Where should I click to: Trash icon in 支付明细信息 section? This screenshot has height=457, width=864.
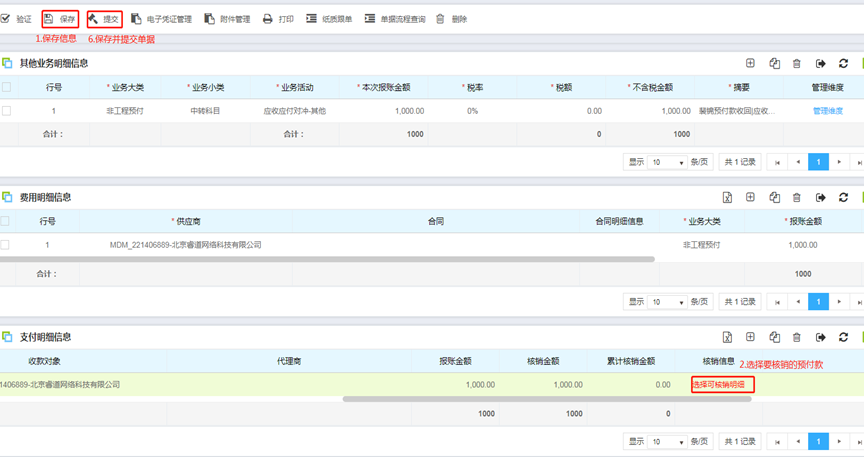796,337
